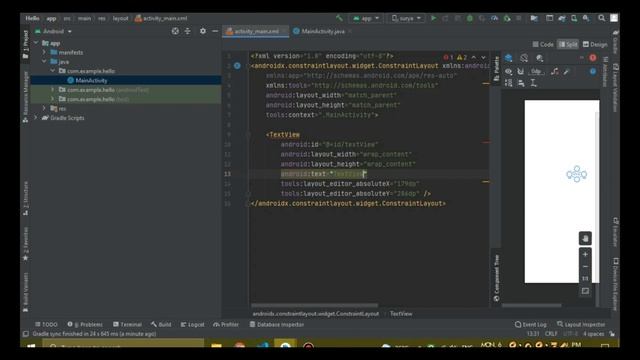Click the green Debug bug icon
Image resolution: width=640 pixels, height=360 pixels.
click(470, 18)
